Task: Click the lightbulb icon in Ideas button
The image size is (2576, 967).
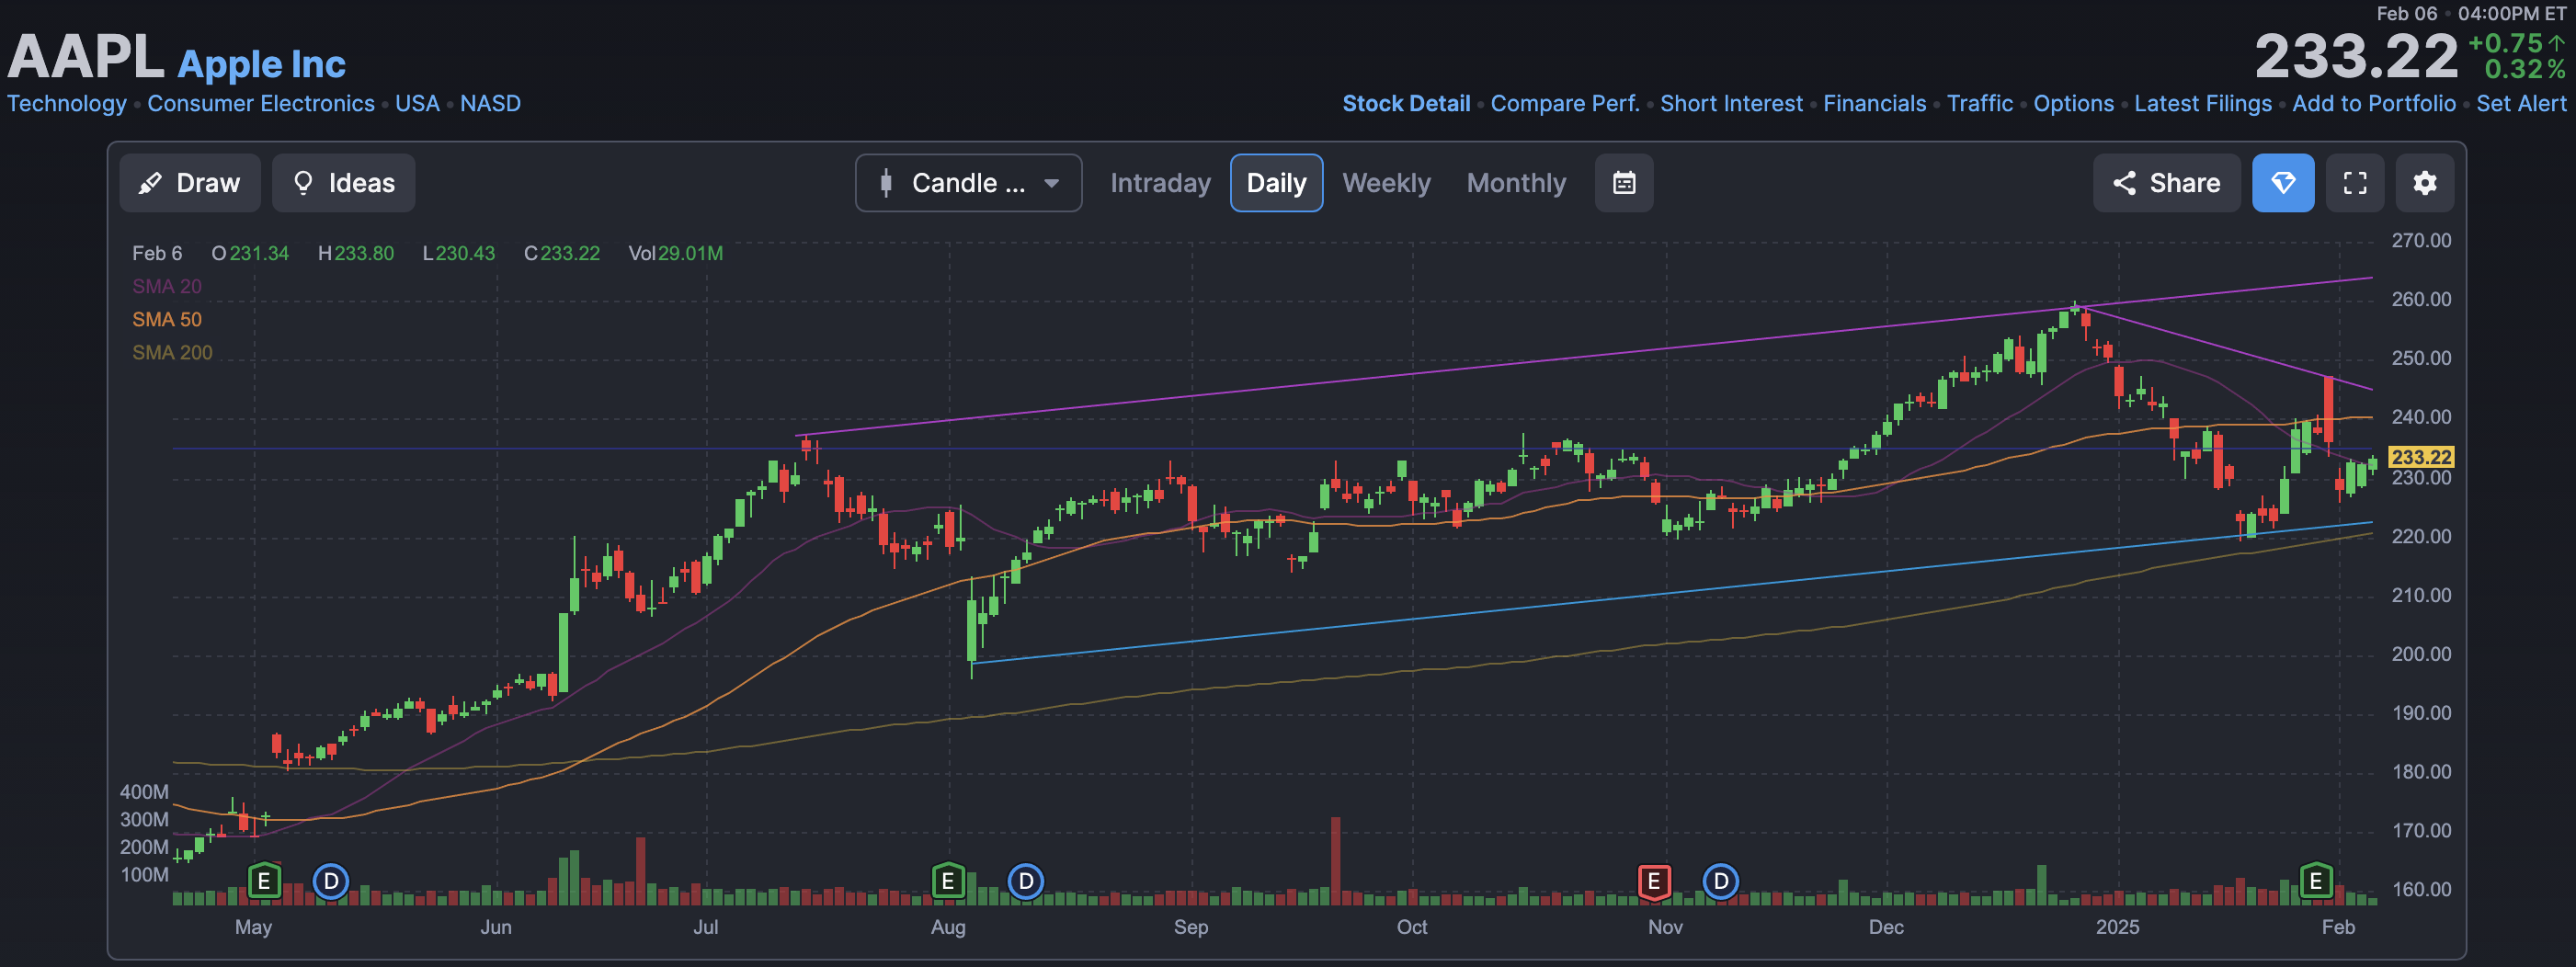Action: 303,182
